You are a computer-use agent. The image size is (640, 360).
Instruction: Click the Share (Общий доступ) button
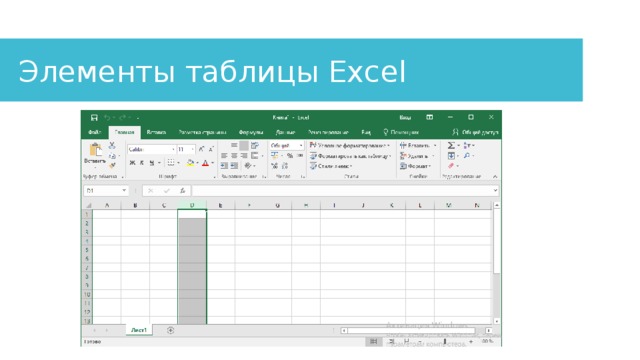(x=476, y=132)
